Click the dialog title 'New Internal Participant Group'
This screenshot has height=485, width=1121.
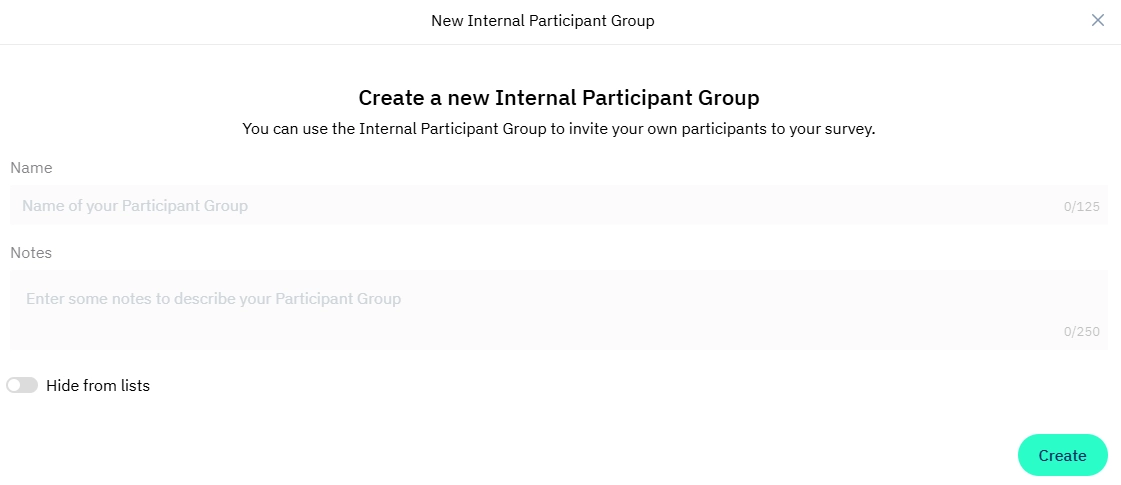click(543, 21)
